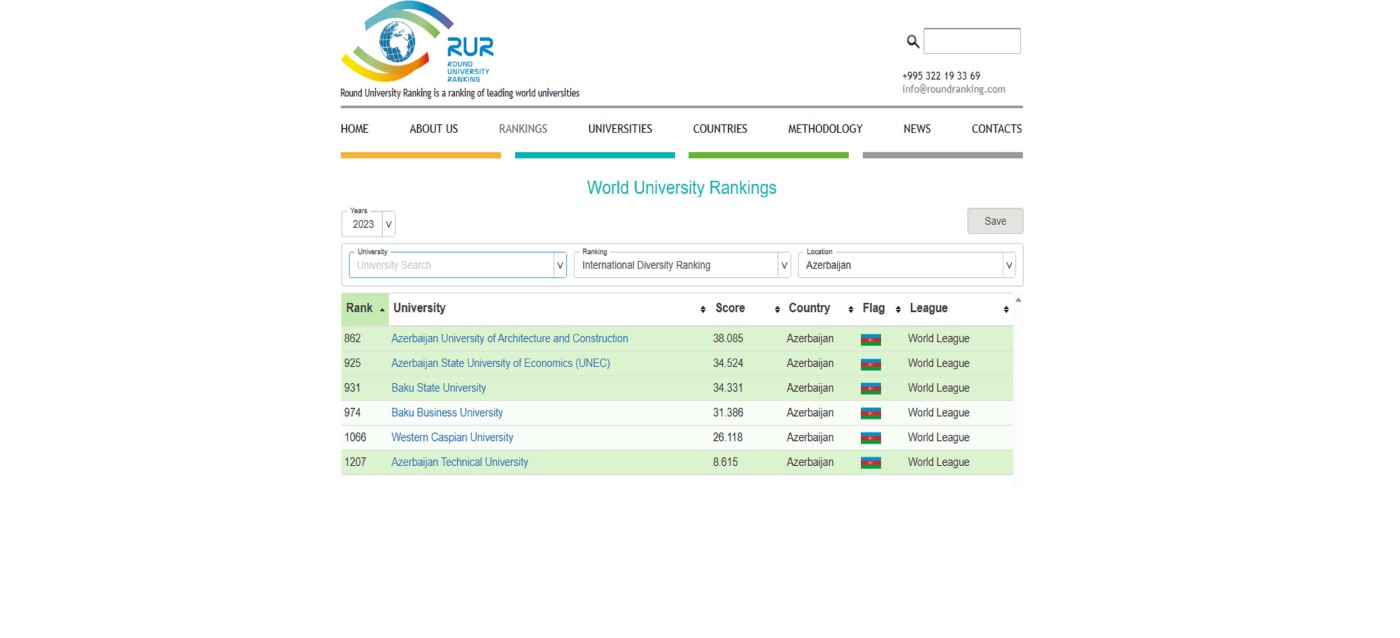Click the site search box in header
The height and width of the screenshot is (638, 1400).
[x=971, y=41]
